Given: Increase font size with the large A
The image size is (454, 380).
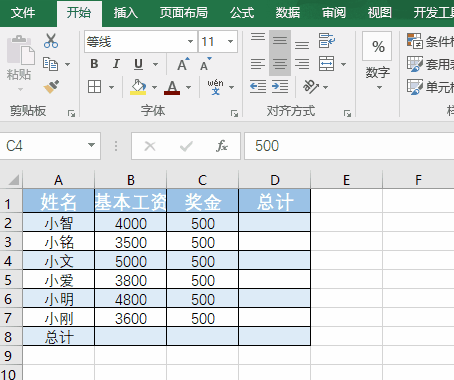Looking at the screenshot, I should click(183, 64).
